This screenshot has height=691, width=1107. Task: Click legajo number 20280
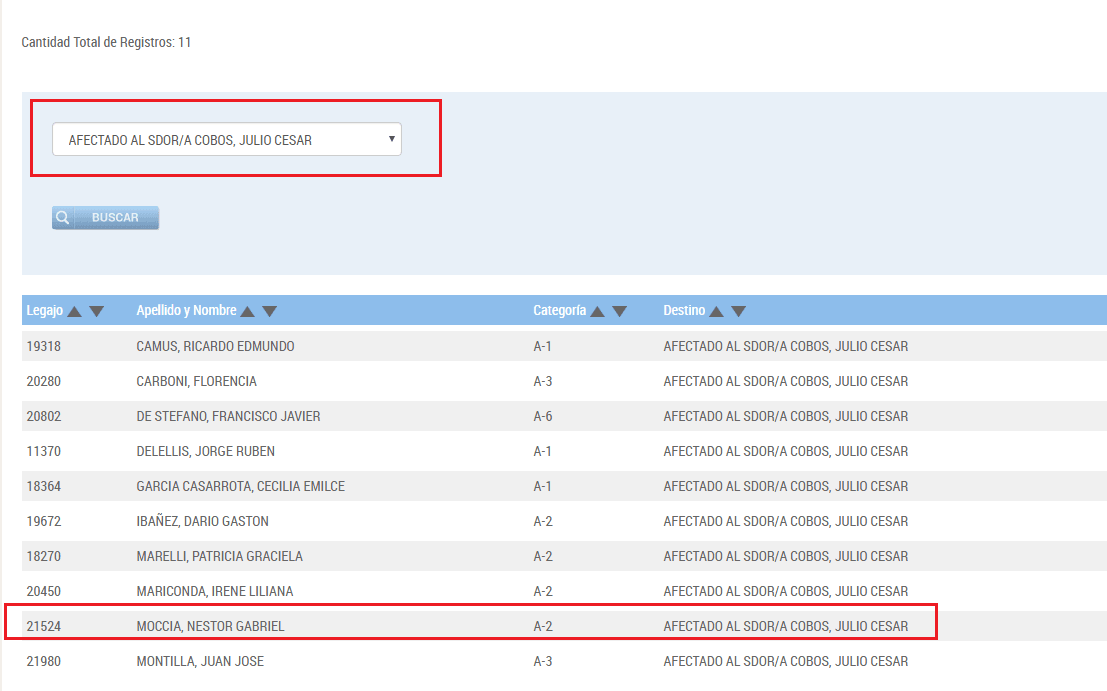point(44,382)
